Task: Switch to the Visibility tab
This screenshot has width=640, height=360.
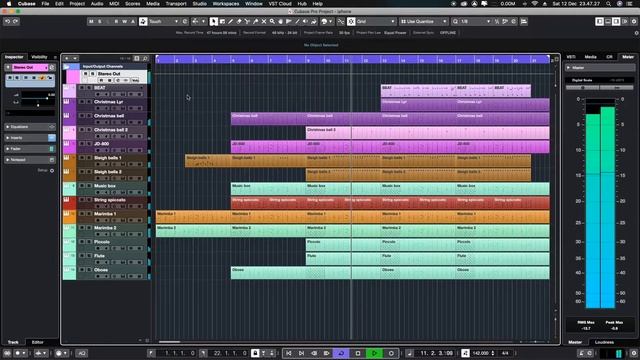Action: point(39,57)
